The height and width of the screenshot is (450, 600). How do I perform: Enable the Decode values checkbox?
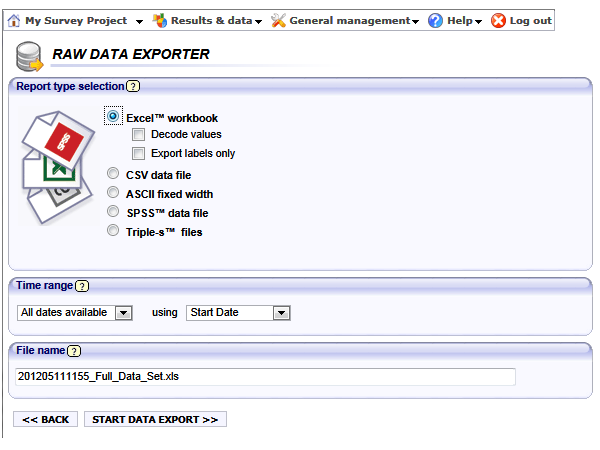pyautogui.click(x=139, y=134)
